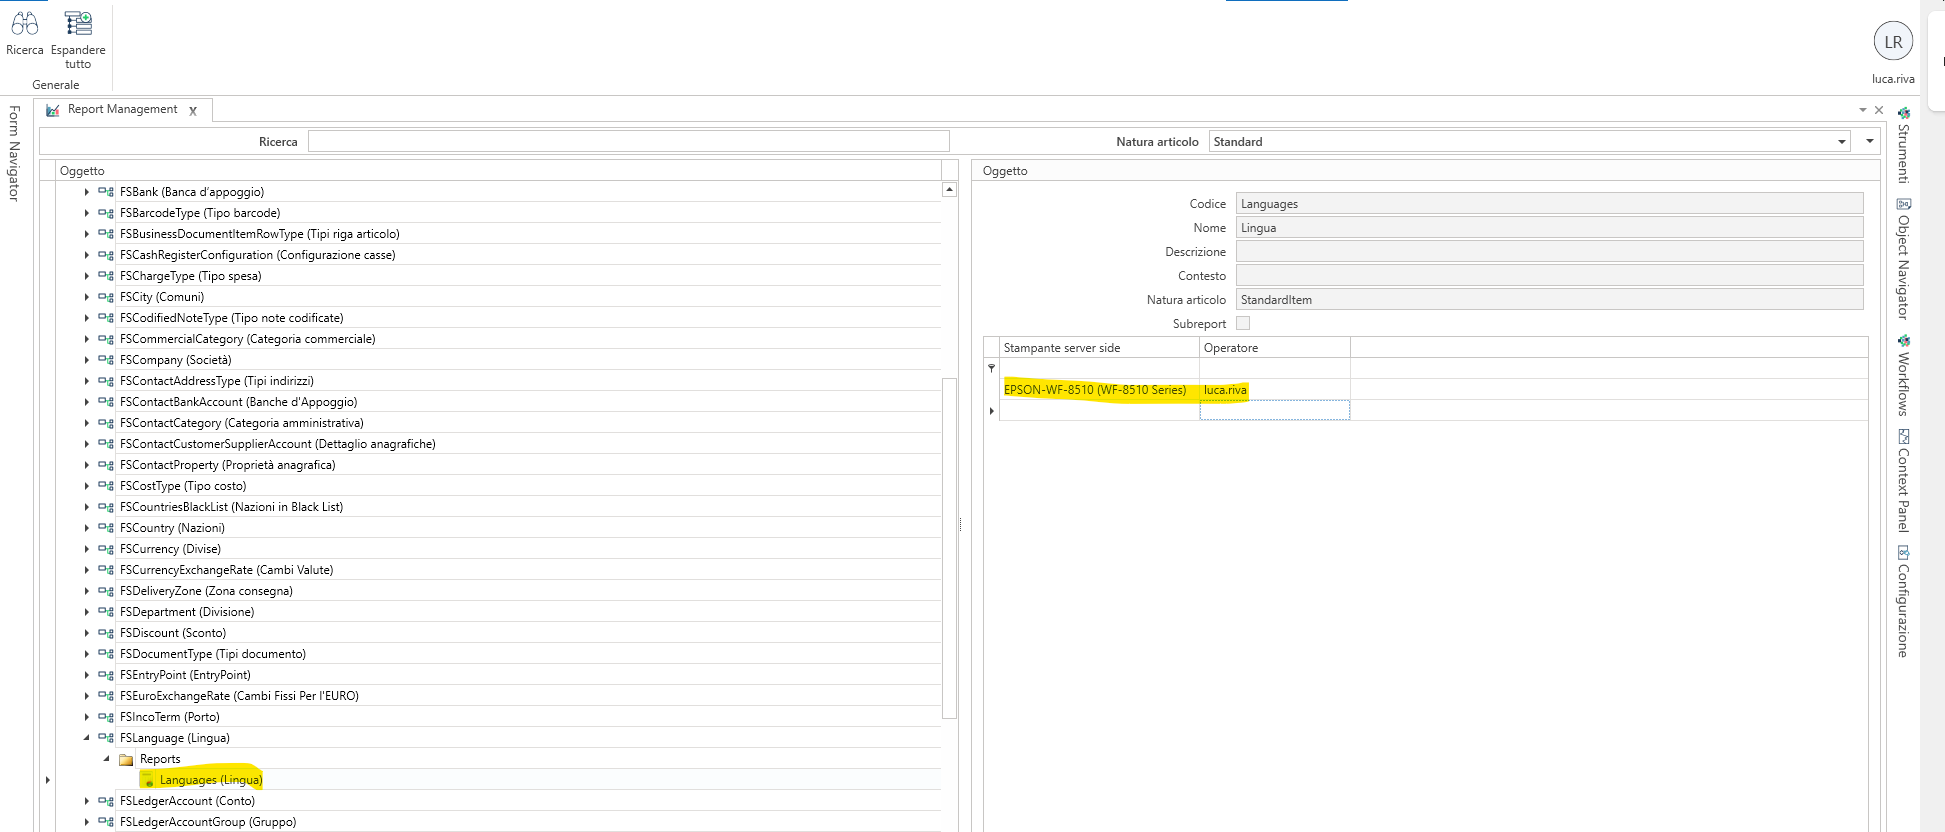1945x832 pixels.
Task: Click the tree scrollbar up arrow
Action: (x=949, y=189)
